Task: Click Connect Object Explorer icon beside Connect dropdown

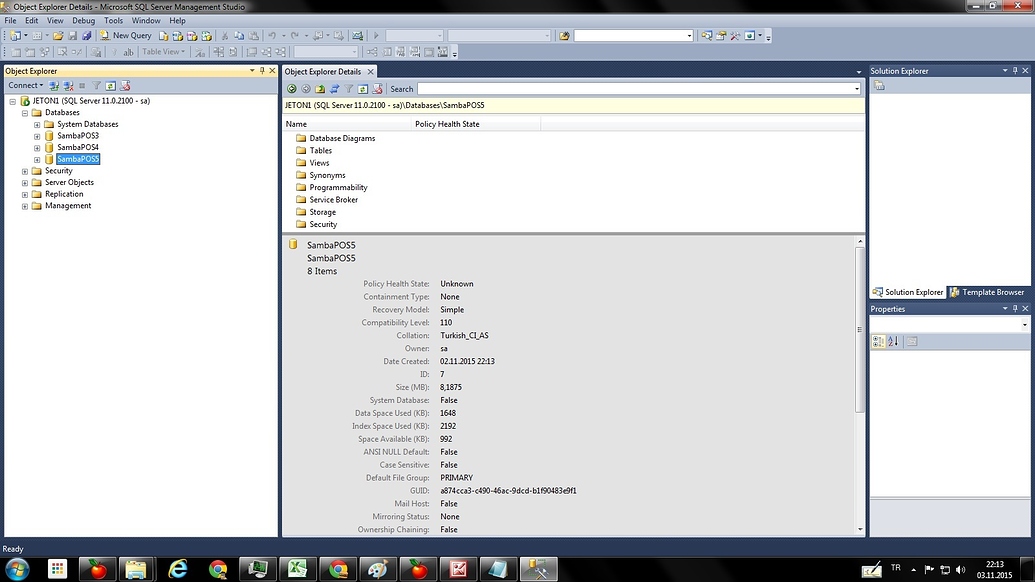Action: tap(55, 86)
